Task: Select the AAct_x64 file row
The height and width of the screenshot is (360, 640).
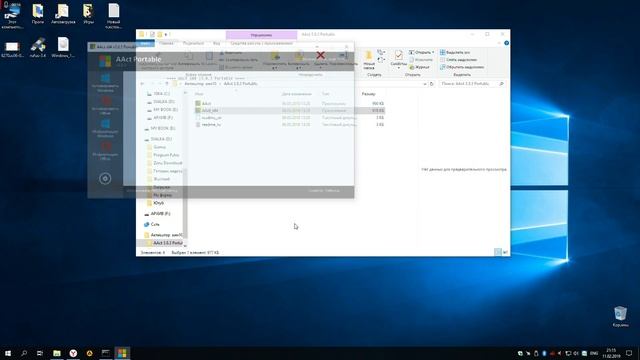Action: [x=289, y=110]
